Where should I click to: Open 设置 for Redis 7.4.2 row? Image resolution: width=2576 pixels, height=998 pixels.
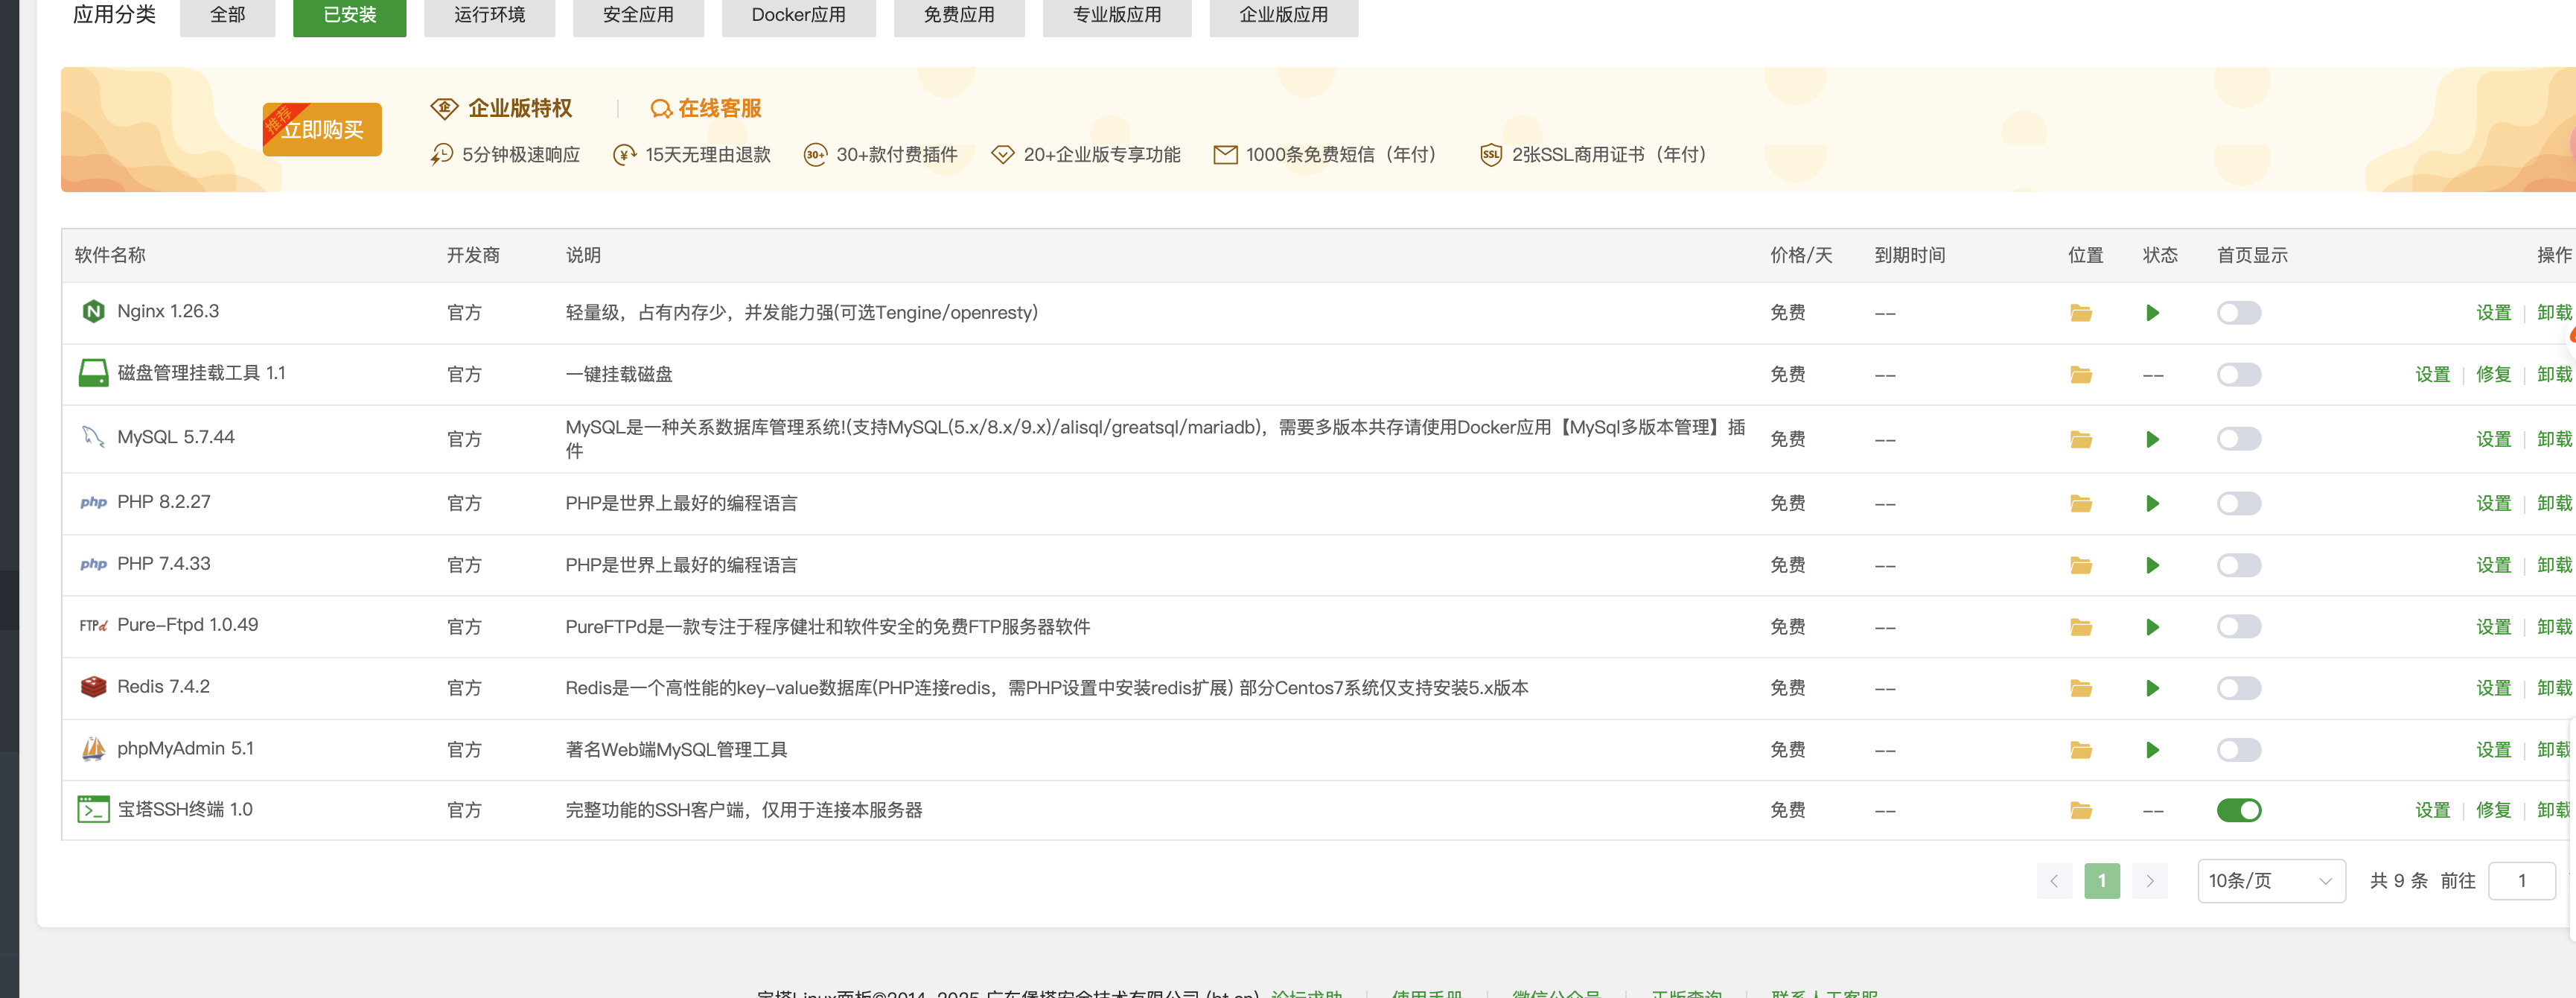[x=2493, y=688]
